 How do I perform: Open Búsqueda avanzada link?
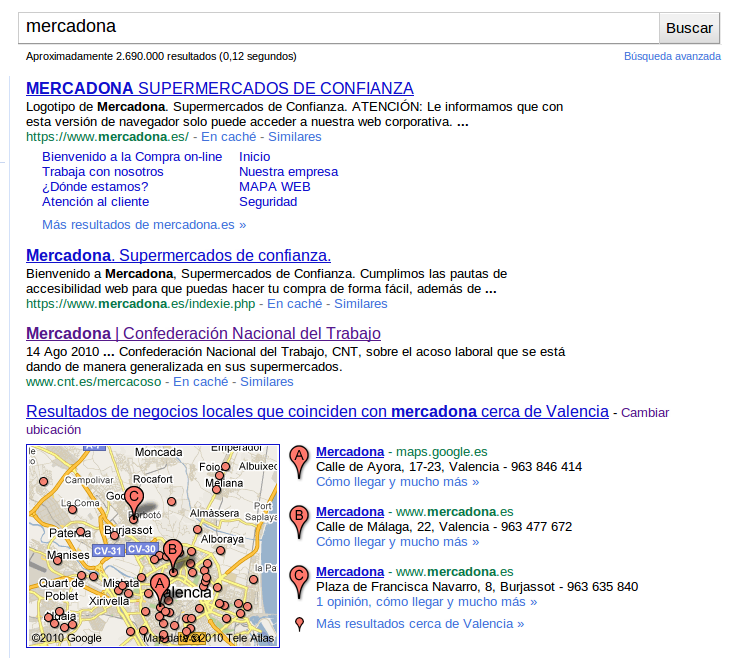[x=672, y=57]
